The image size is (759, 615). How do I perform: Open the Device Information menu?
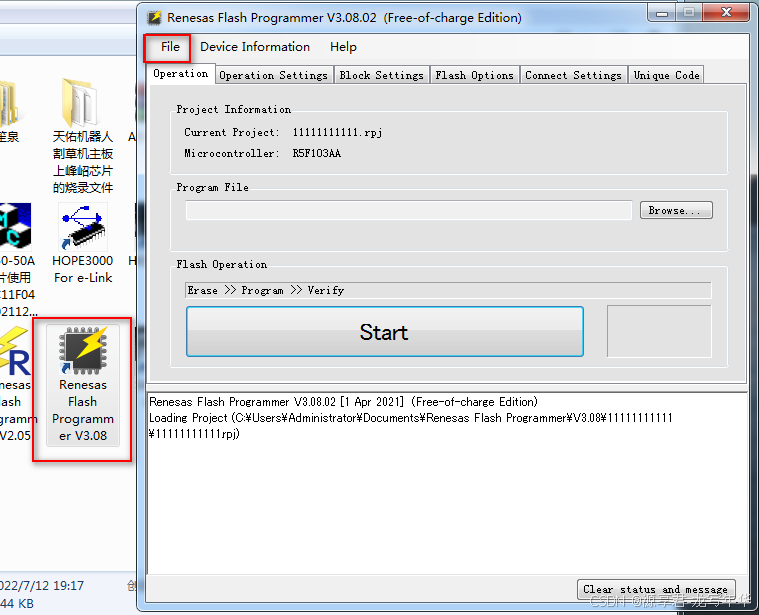(255, 47)
